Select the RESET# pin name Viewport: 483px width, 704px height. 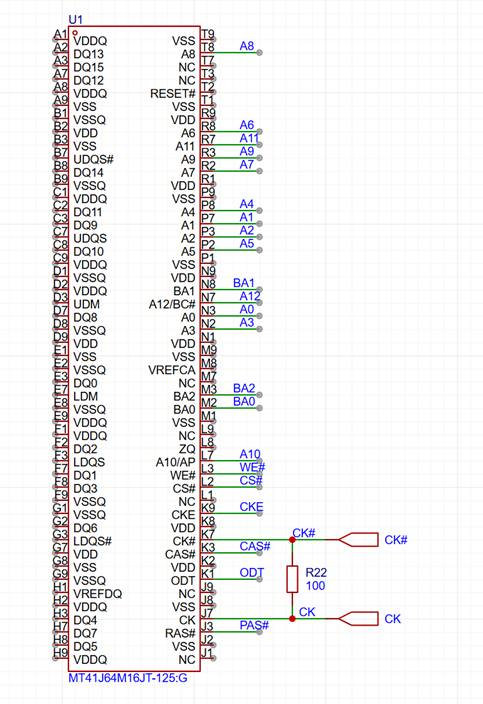[x=173, y=94]
